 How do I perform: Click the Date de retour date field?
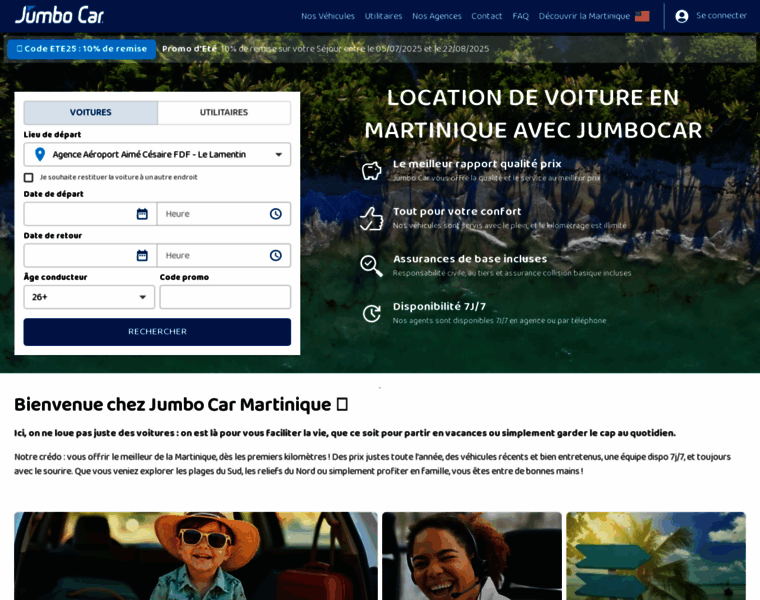click(90, 255)
